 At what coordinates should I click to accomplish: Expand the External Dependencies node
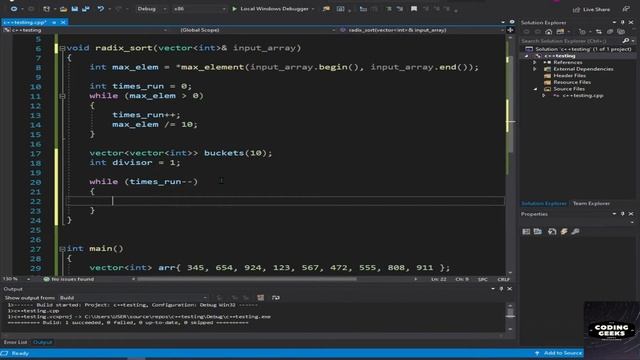pos(535,69)
